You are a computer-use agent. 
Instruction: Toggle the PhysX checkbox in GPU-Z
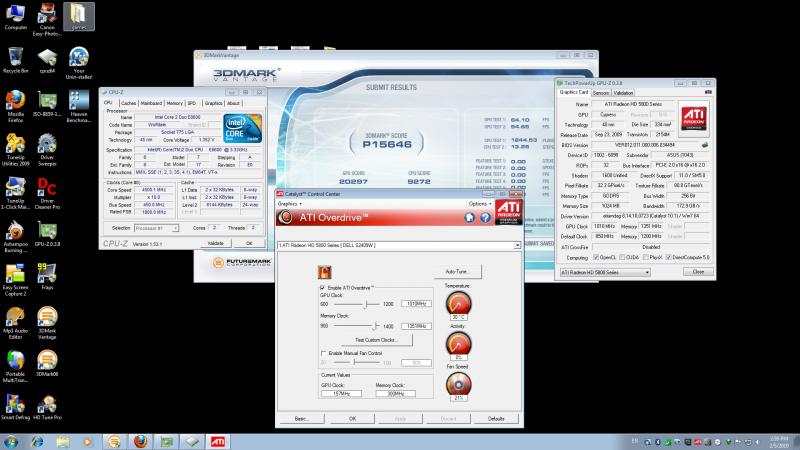pos(646,257)
